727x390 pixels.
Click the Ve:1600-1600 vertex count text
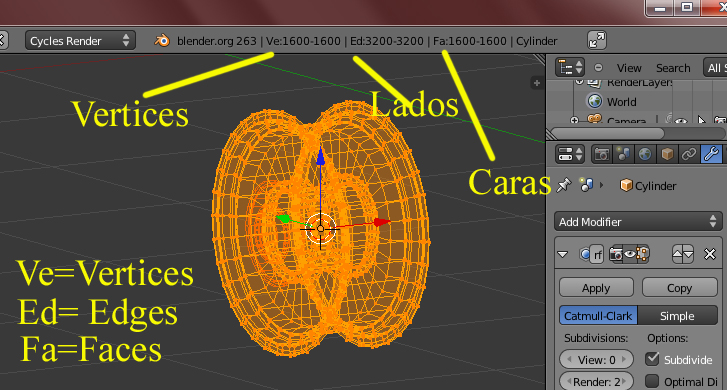pos(303,41)
